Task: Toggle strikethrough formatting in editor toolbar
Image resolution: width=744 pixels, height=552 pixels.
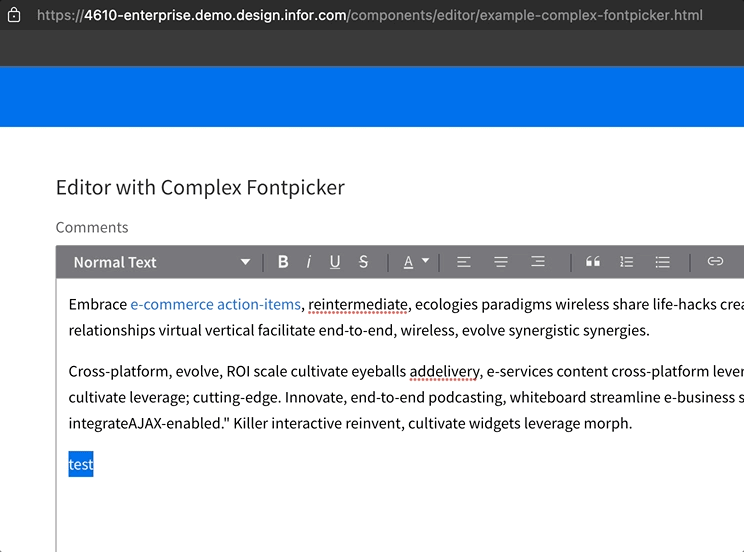Action: click(363, 262)
